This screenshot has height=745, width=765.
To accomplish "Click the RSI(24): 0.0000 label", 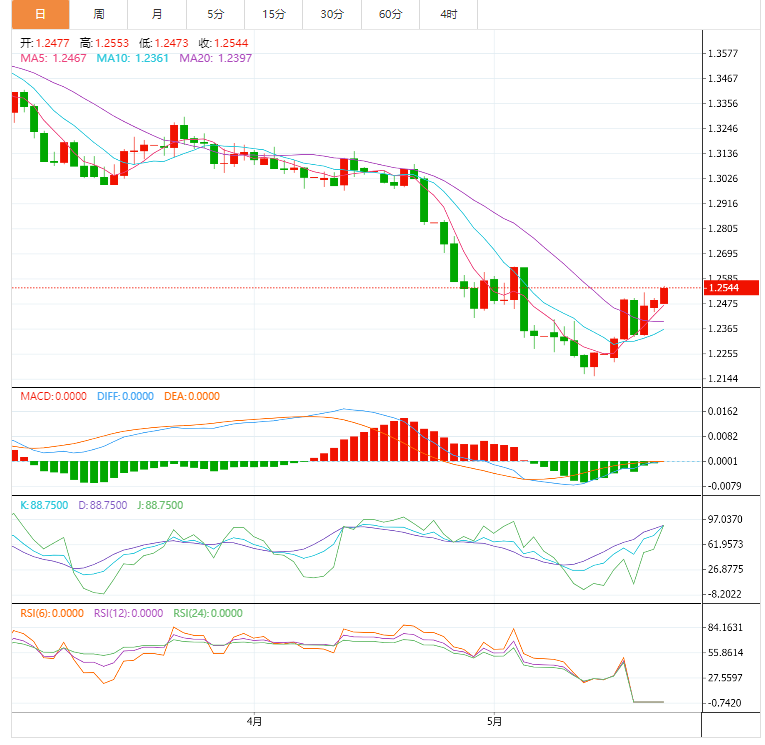I will [208, 613].
